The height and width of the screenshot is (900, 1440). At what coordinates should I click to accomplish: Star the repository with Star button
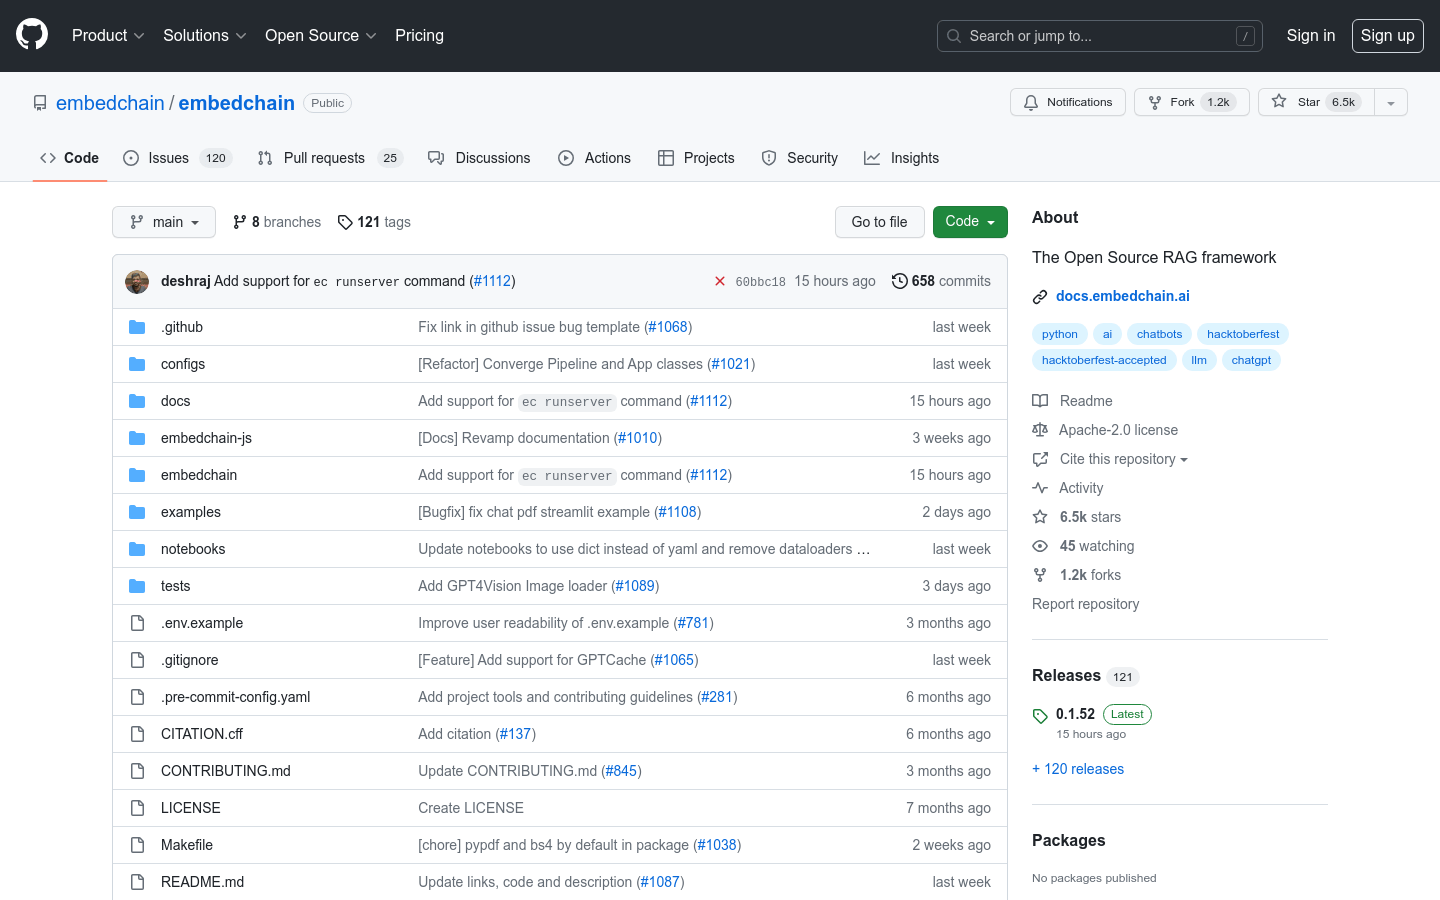pyautogui.click(x=1316, y=102)
